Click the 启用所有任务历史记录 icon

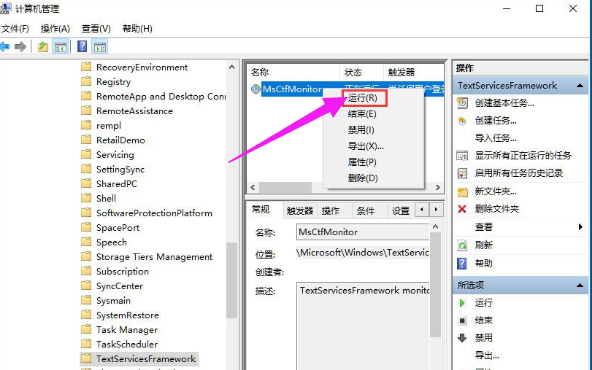click(462, 173)
